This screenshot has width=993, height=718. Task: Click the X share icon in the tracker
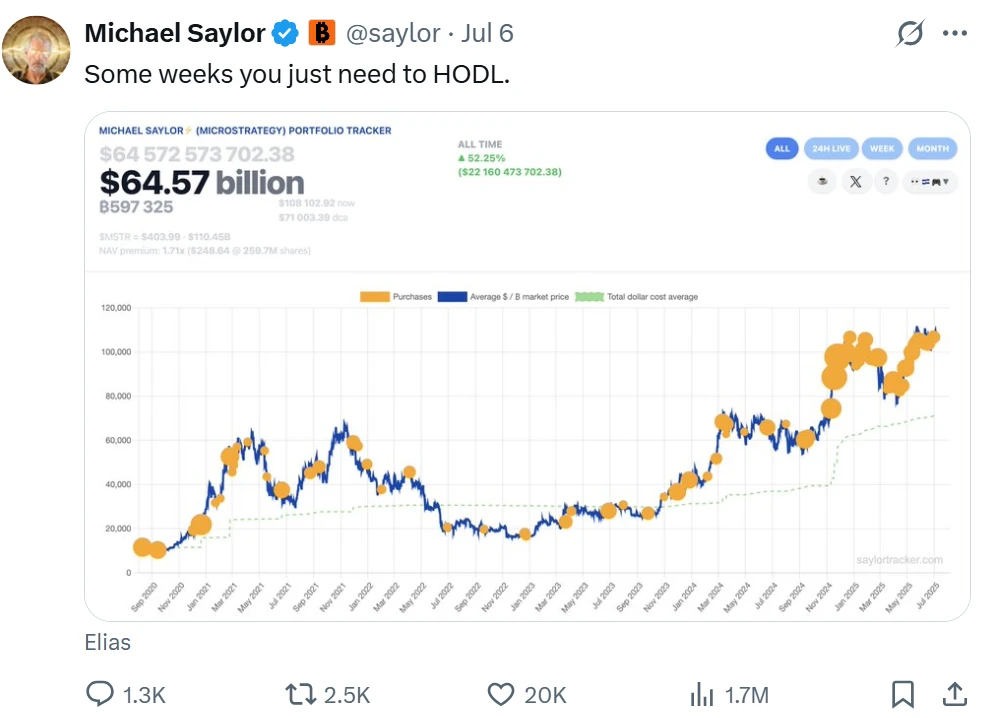855,181
